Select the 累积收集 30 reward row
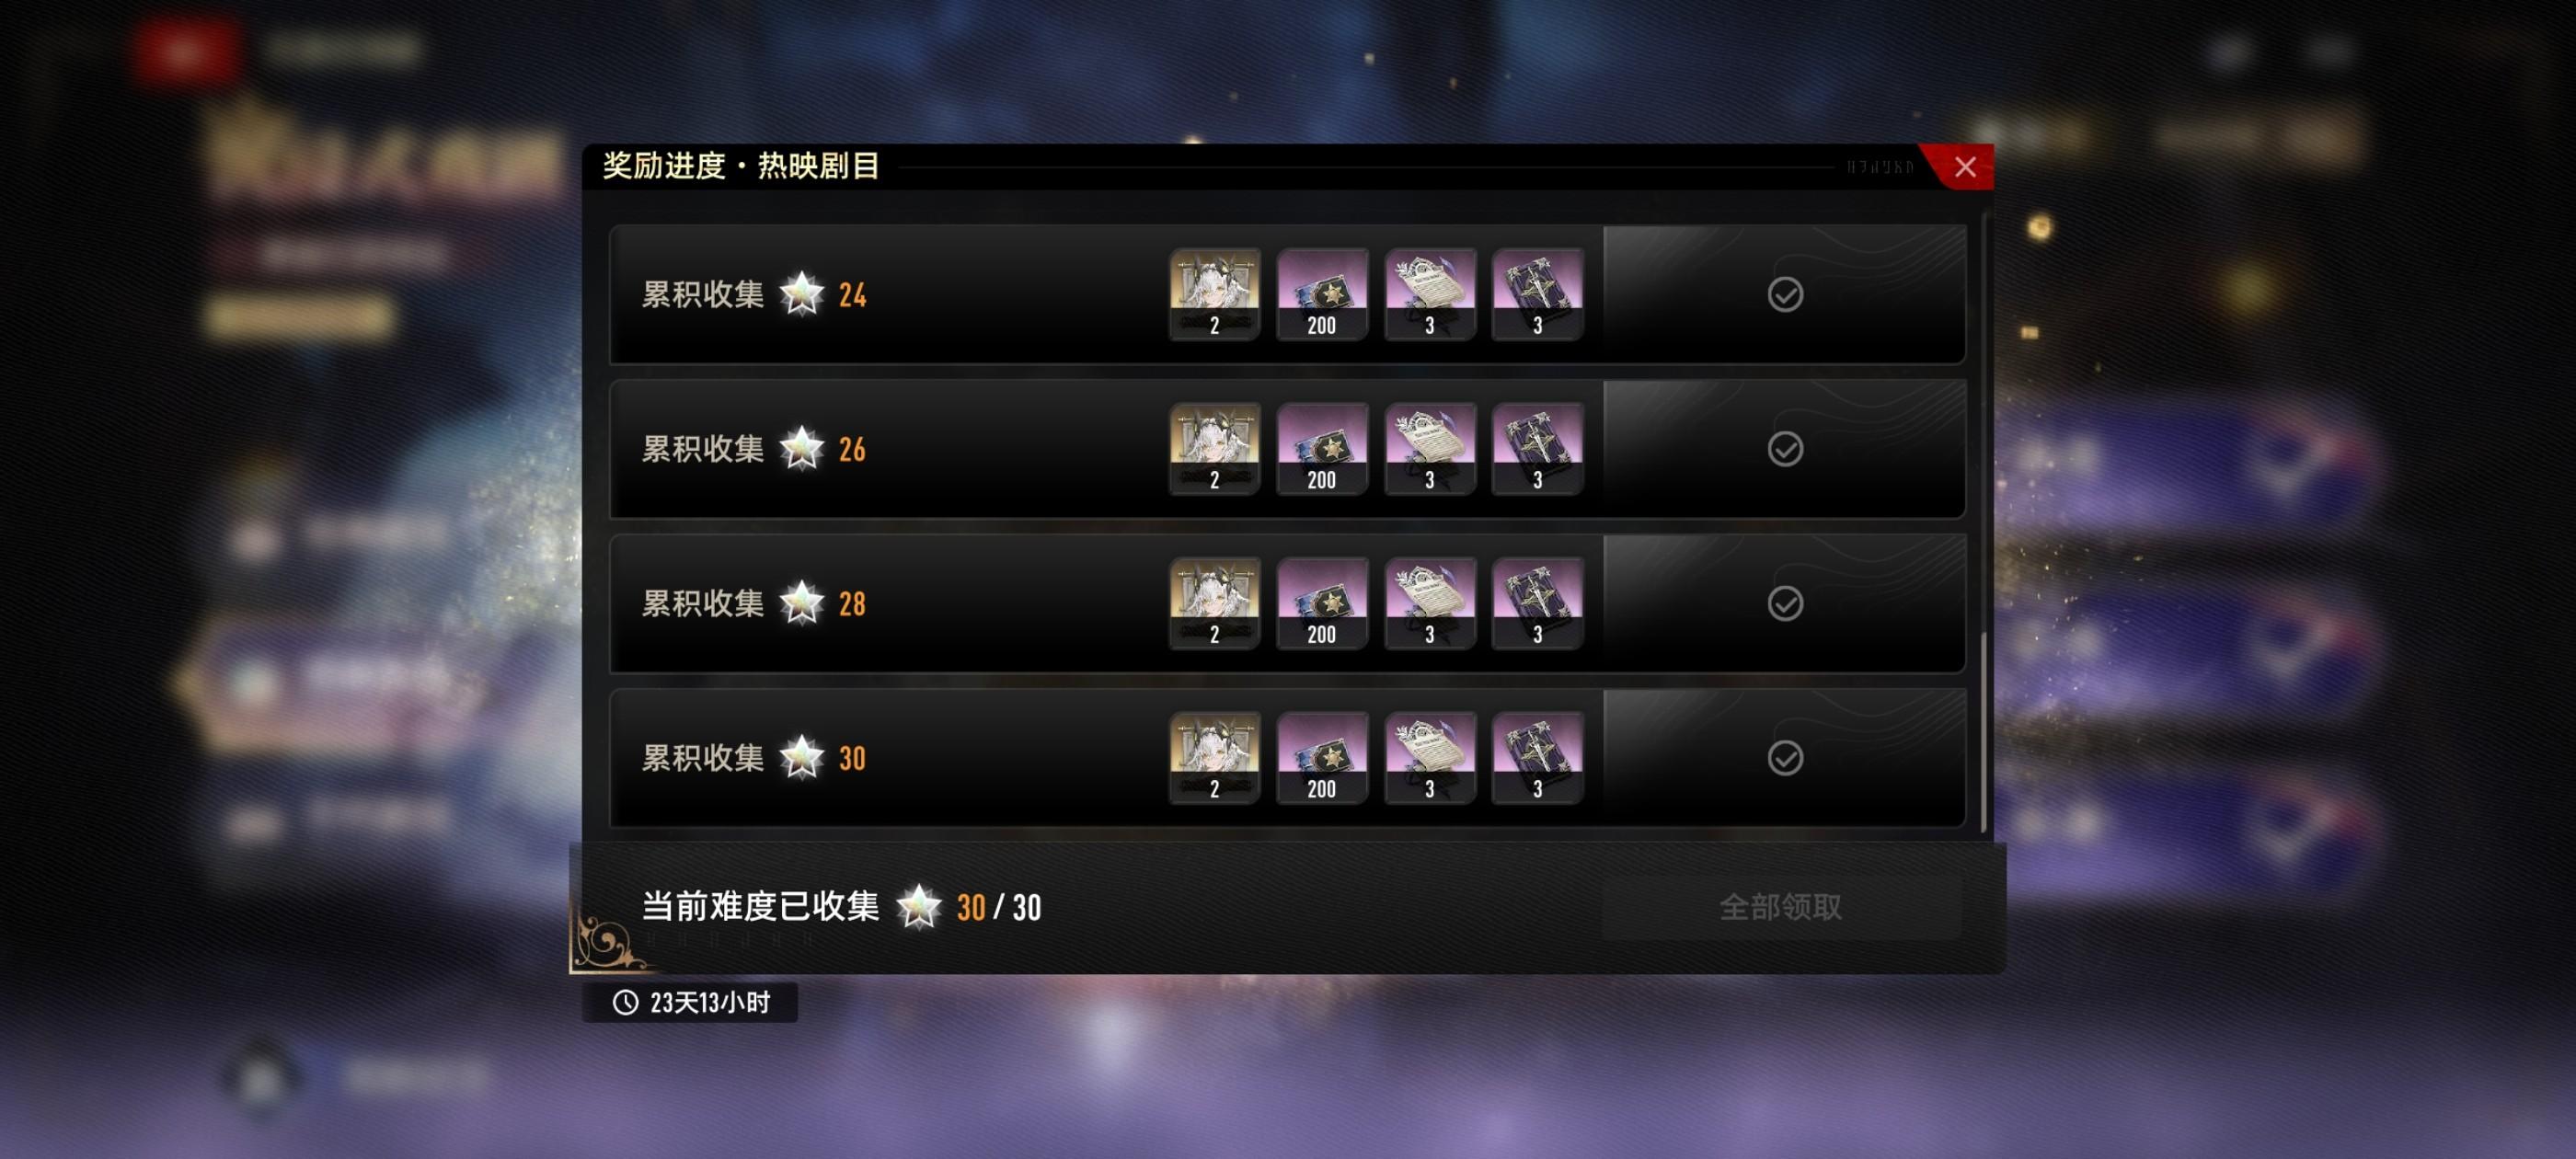This screenshot has height=1159, width=2576. coord(1288,758)
